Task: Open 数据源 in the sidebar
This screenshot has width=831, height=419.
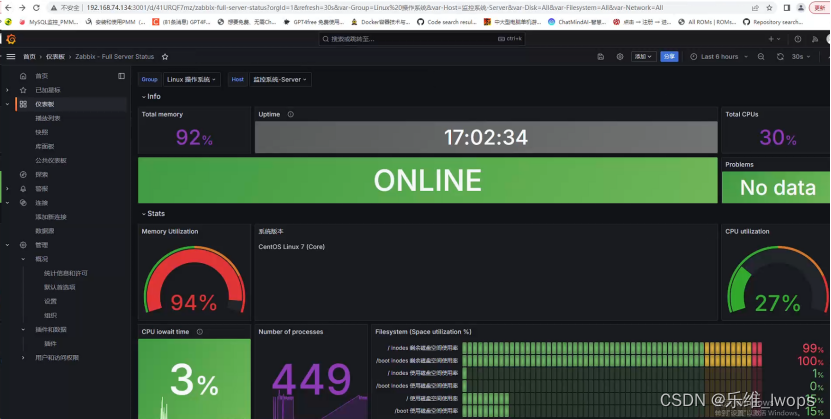Action: click(x=45, y=231)
